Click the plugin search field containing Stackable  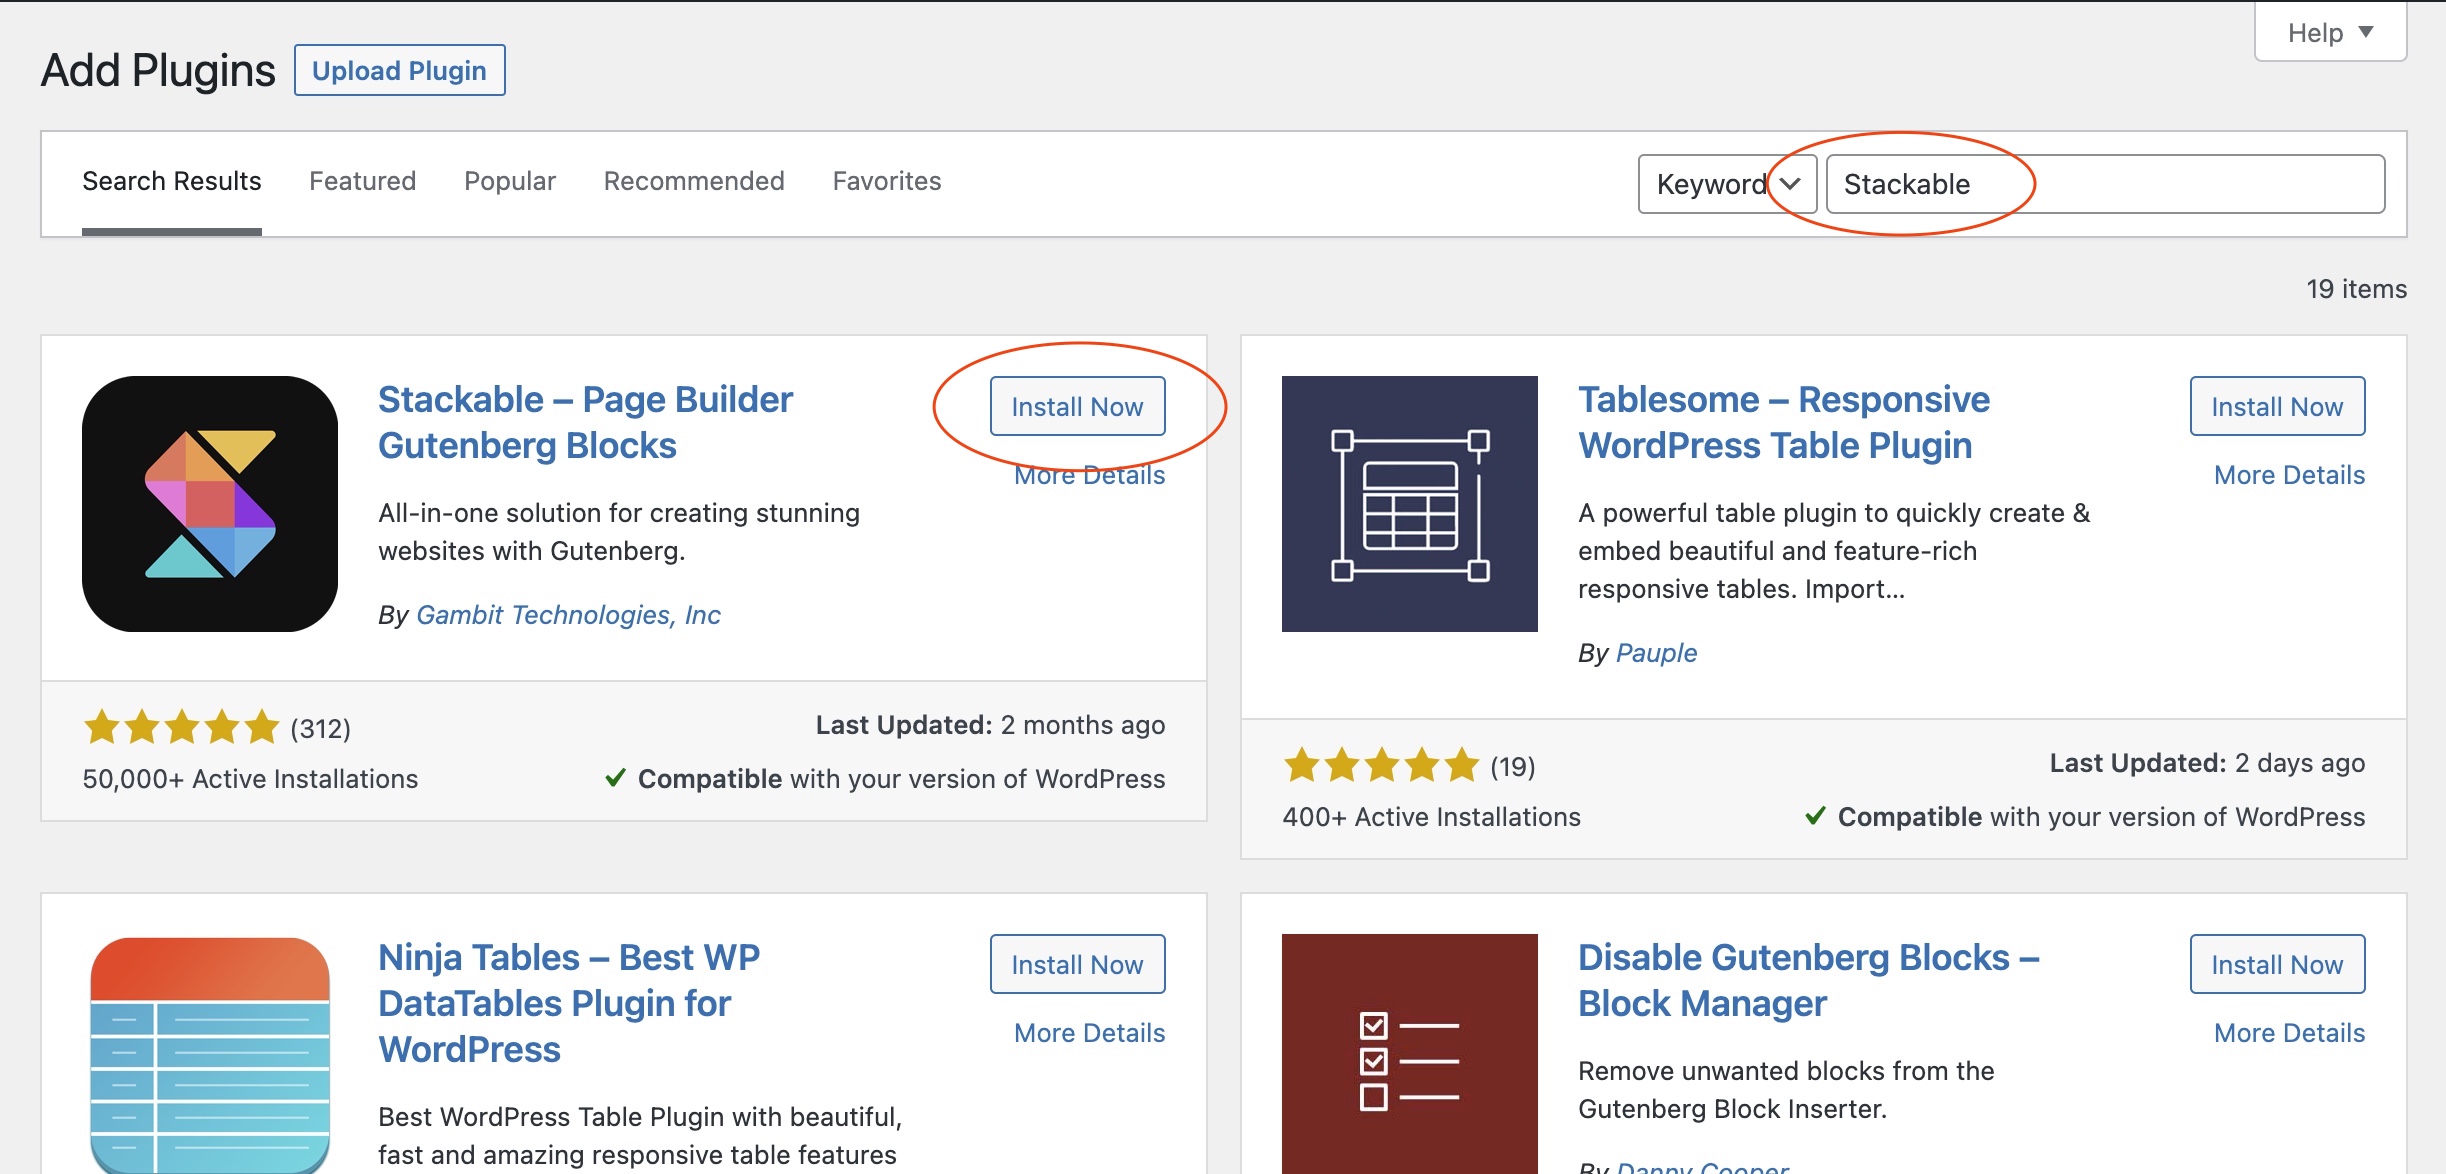tap(2105, 184)
